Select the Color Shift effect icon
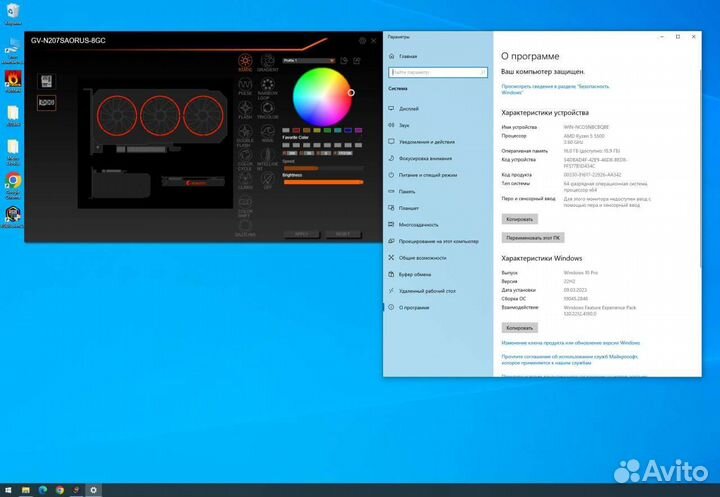Screen dimensions: 720x497 [x=245, y=203]
